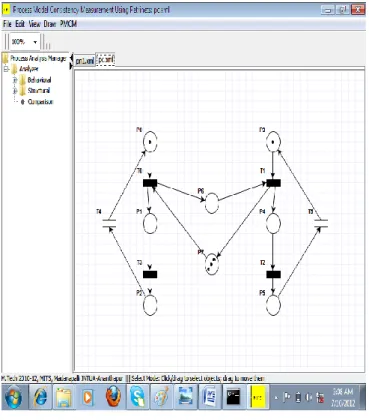Select place P7 holding three tokens
The height and width of the screenshot is (420, 369).
pos(212,264)
